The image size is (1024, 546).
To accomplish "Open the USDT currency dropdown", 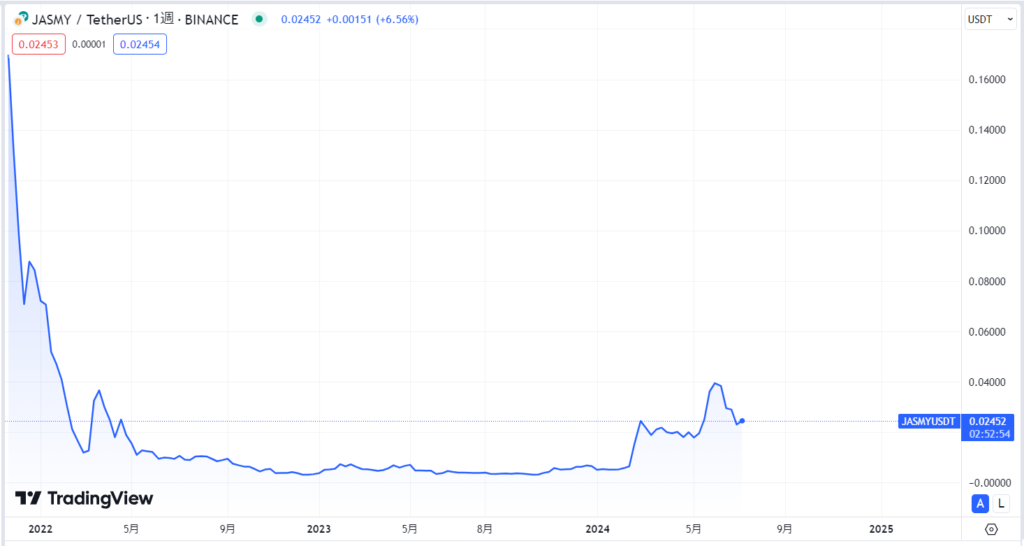I will pos(990,20).
